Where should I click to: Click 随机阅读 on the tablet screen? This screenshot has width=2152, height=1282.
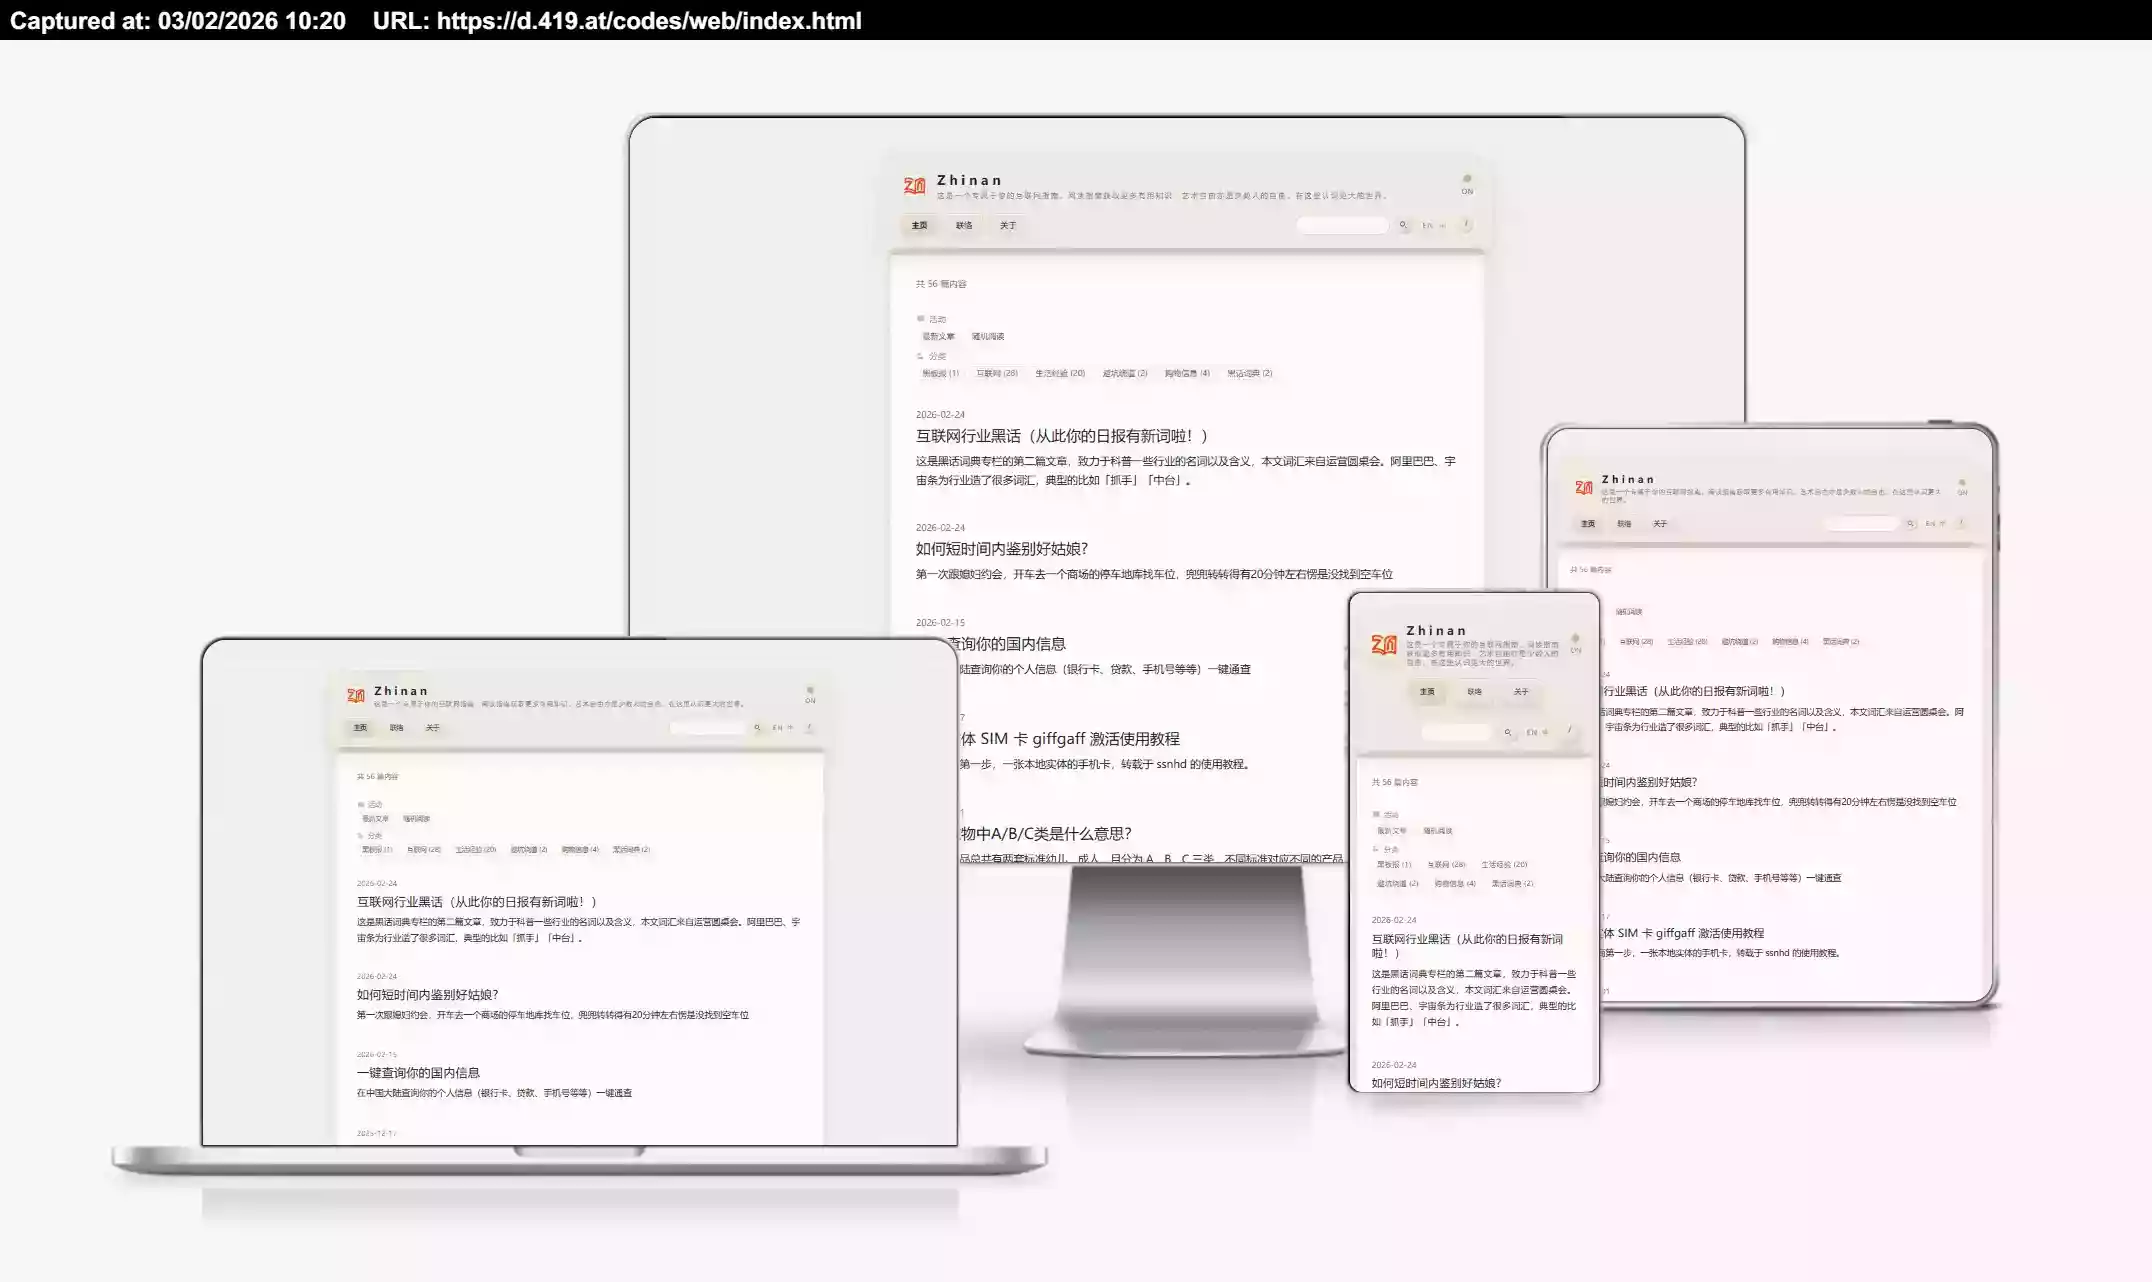[x=1629, y=612]
